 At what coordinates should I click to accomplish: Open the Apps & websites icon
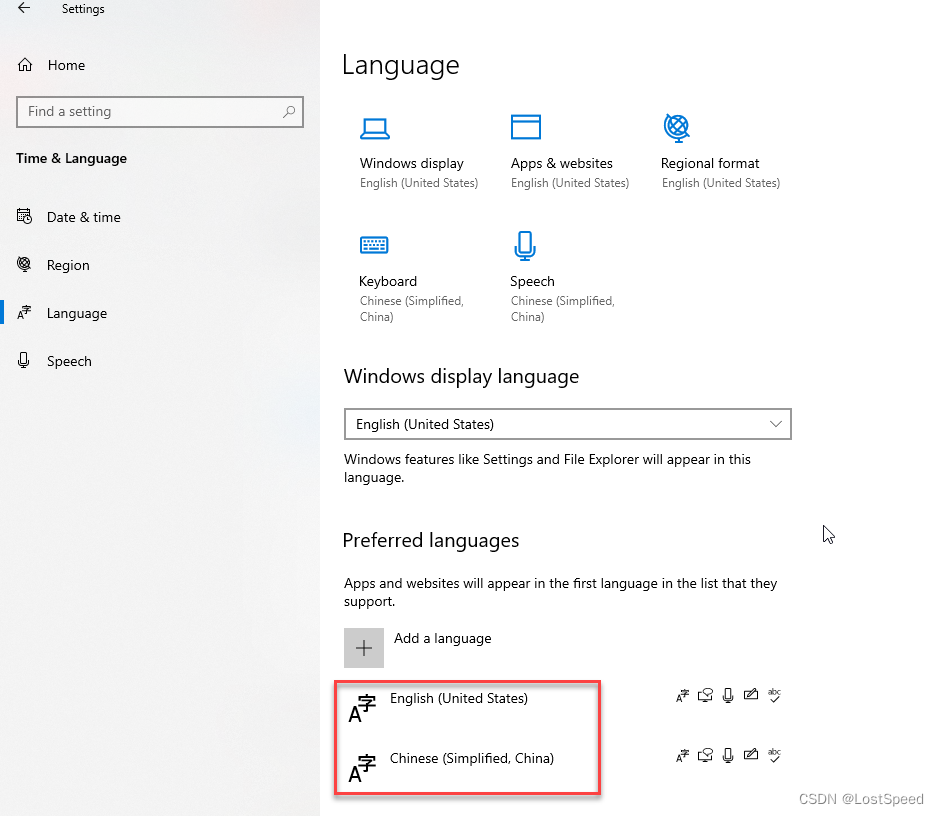pyautogui.click(x=525, y=127)
